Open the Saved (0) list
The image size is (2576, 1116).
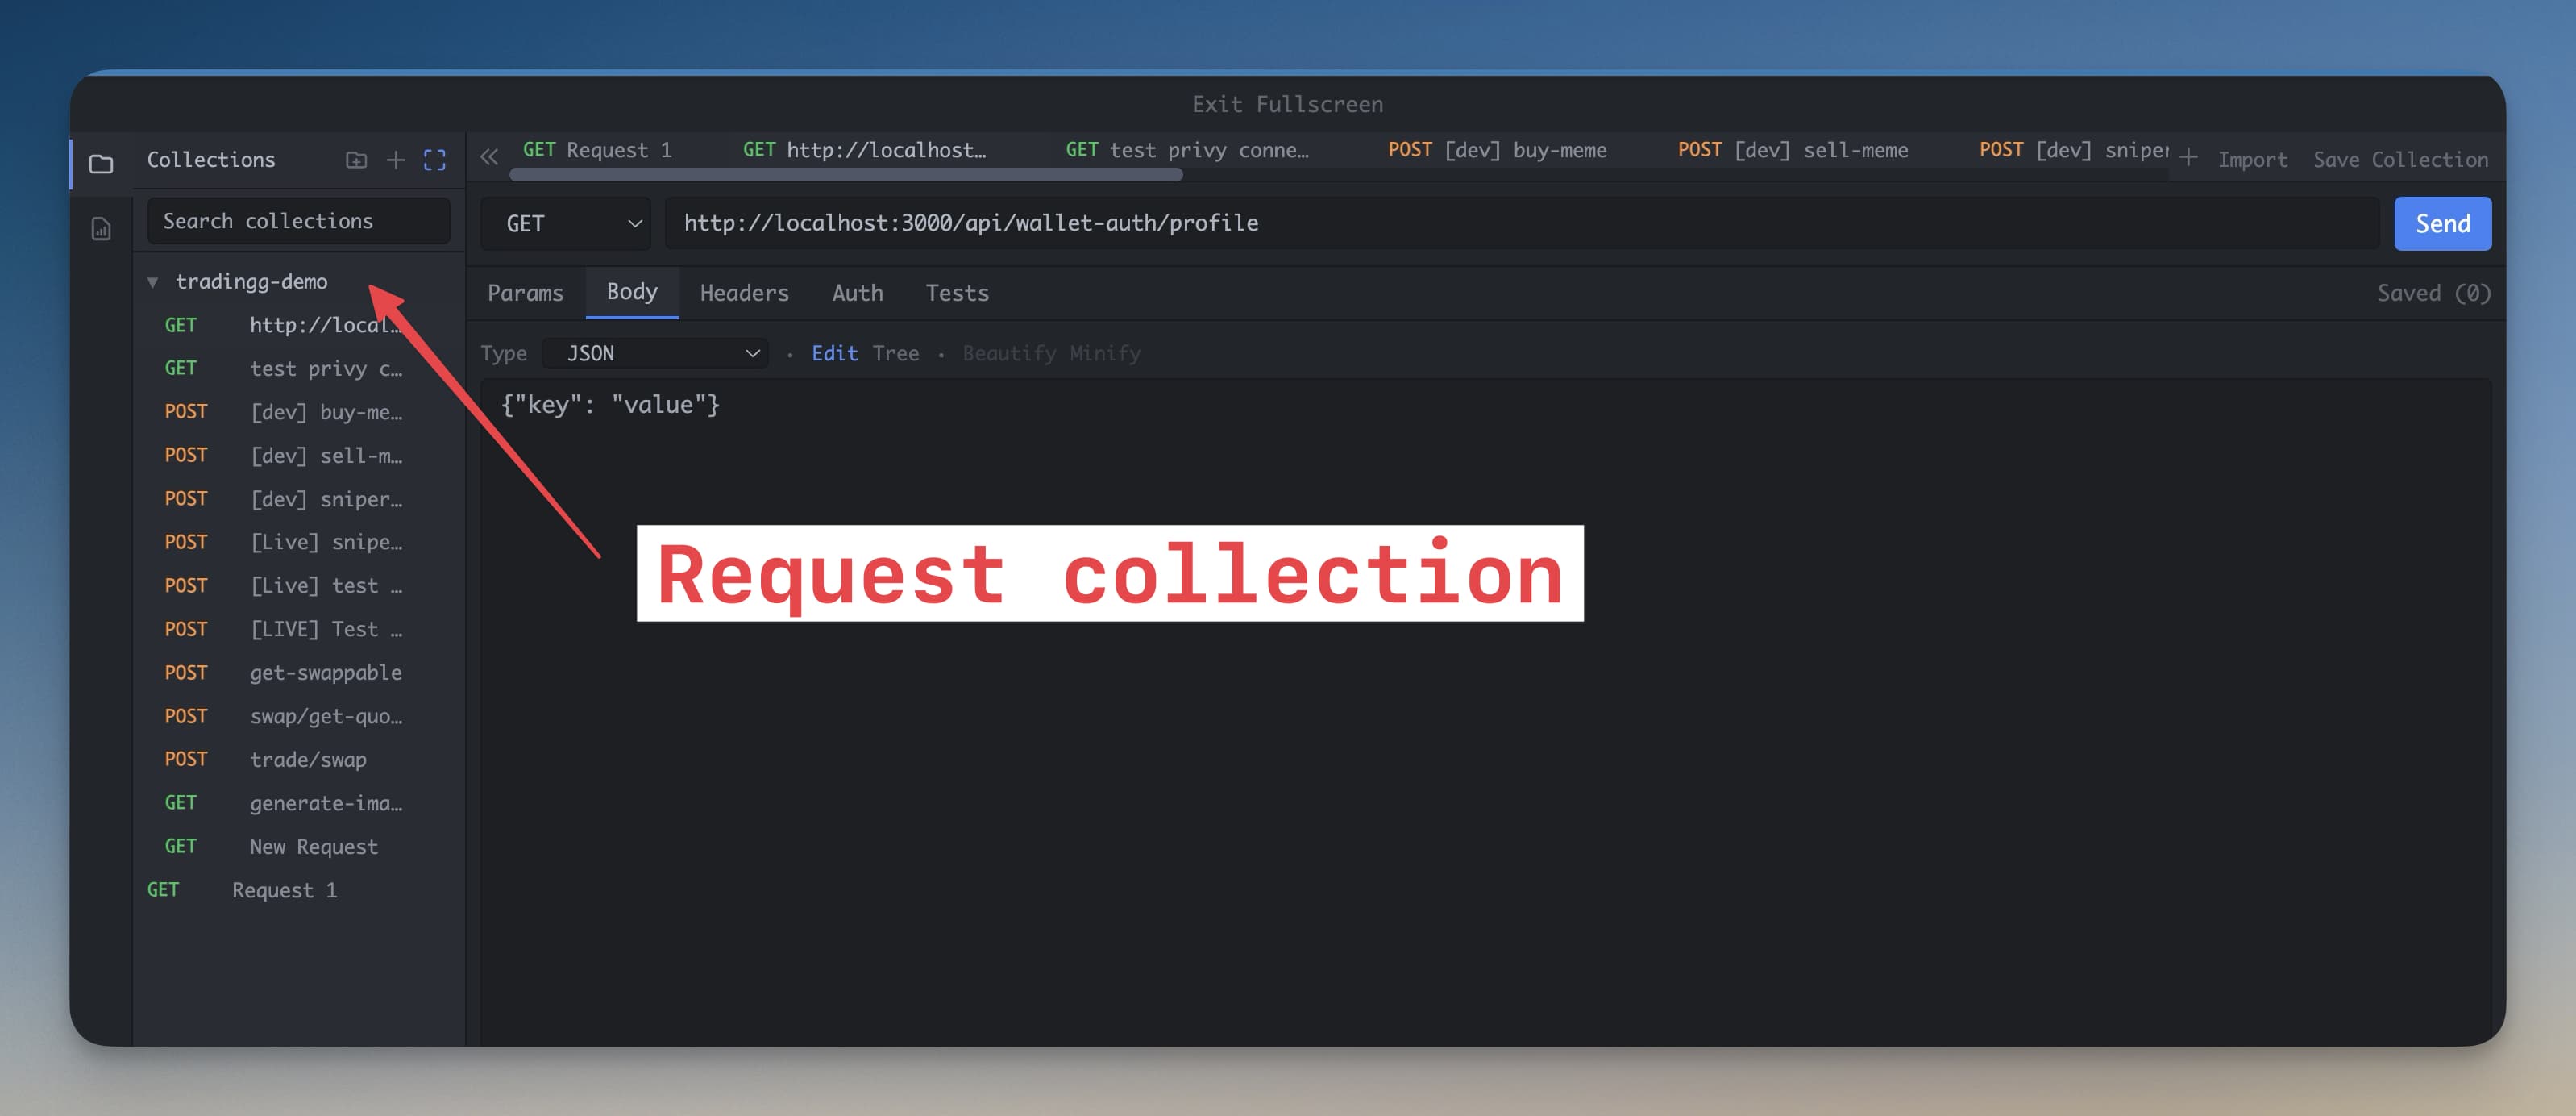(x=2433, y=293)
